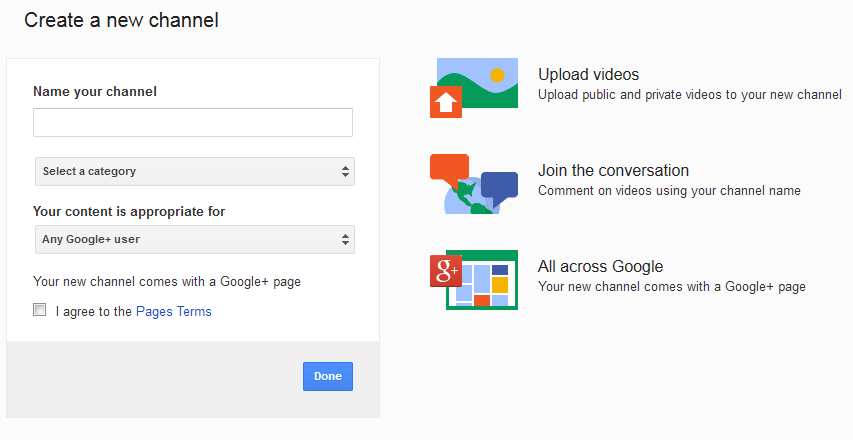Open the Select a category dropdown
Screen dimensions: 853x440
pos(194,171)
